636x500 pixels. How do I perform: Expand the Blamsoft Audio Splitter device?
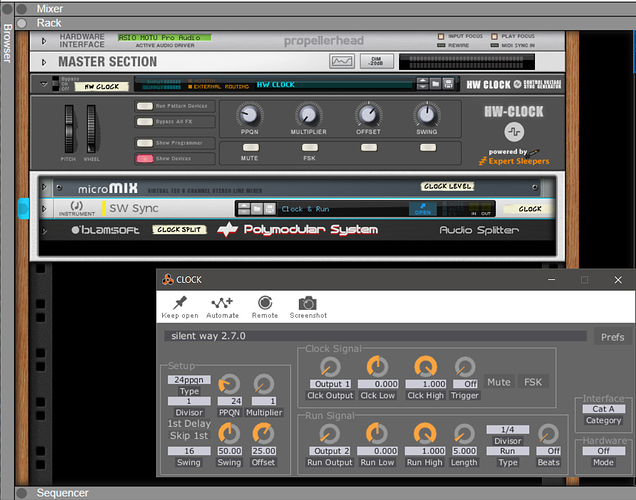point(44,230)
